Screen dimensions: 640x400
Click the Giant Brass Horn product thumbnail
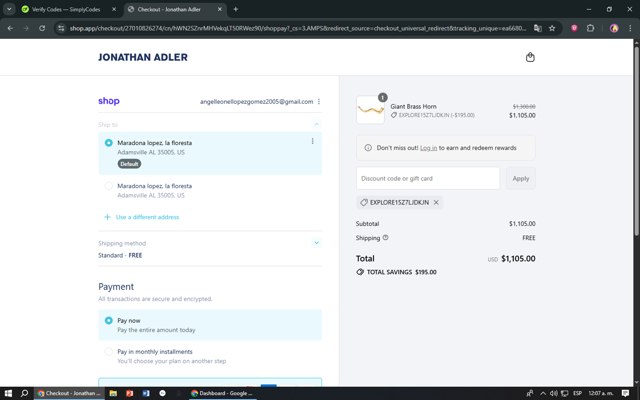tap(370, 110)
